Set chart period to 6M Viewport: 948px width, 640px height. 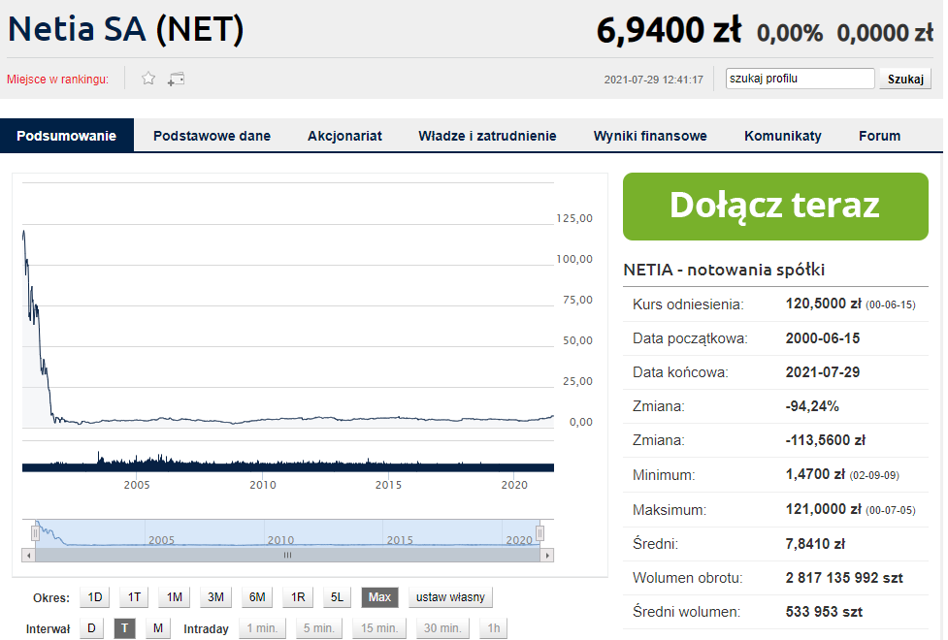pyautogui.click(x=257, y=597)
